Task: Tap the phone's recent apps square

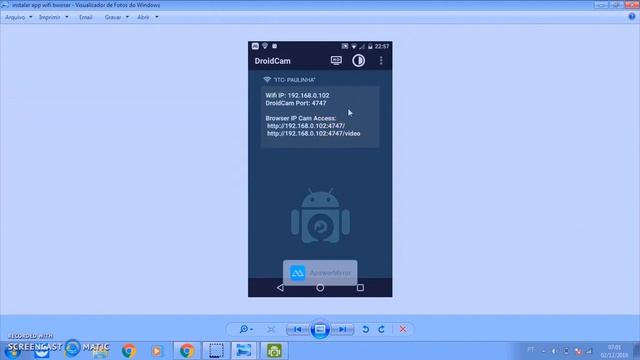Action: (360, 288)
